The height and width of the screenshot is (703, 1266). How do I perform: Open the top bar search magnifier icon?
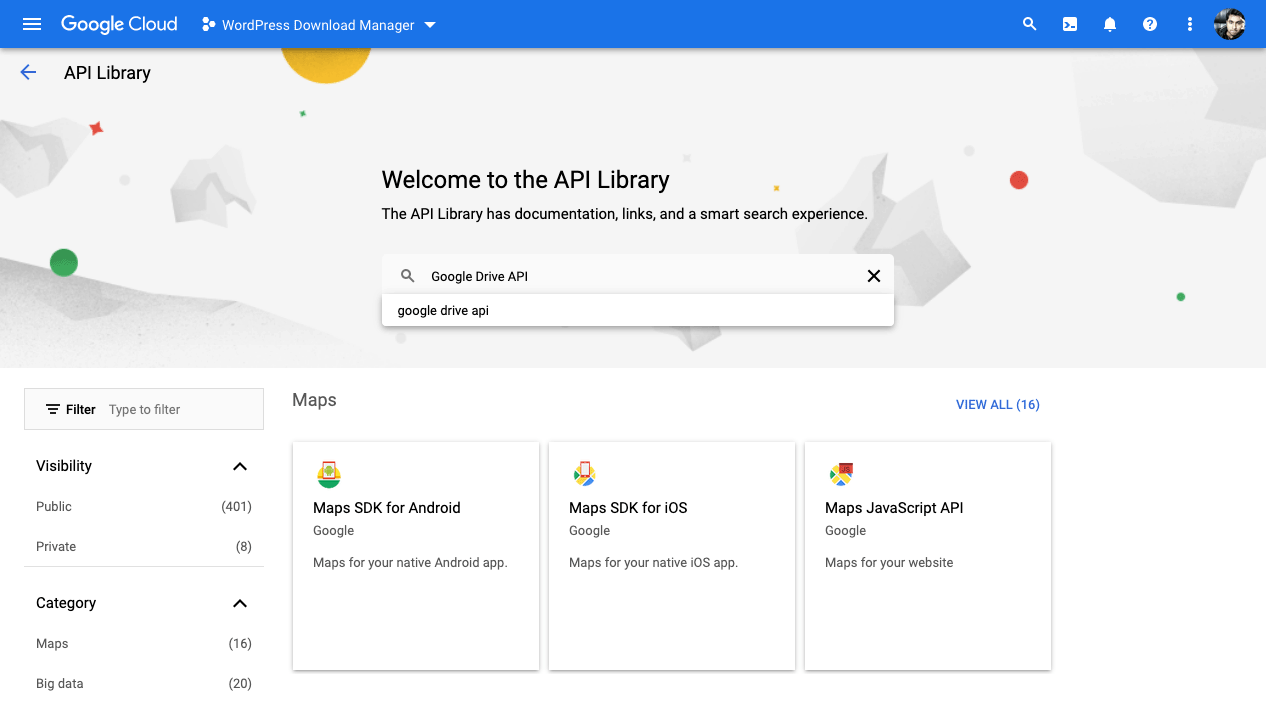point(1029,24)
